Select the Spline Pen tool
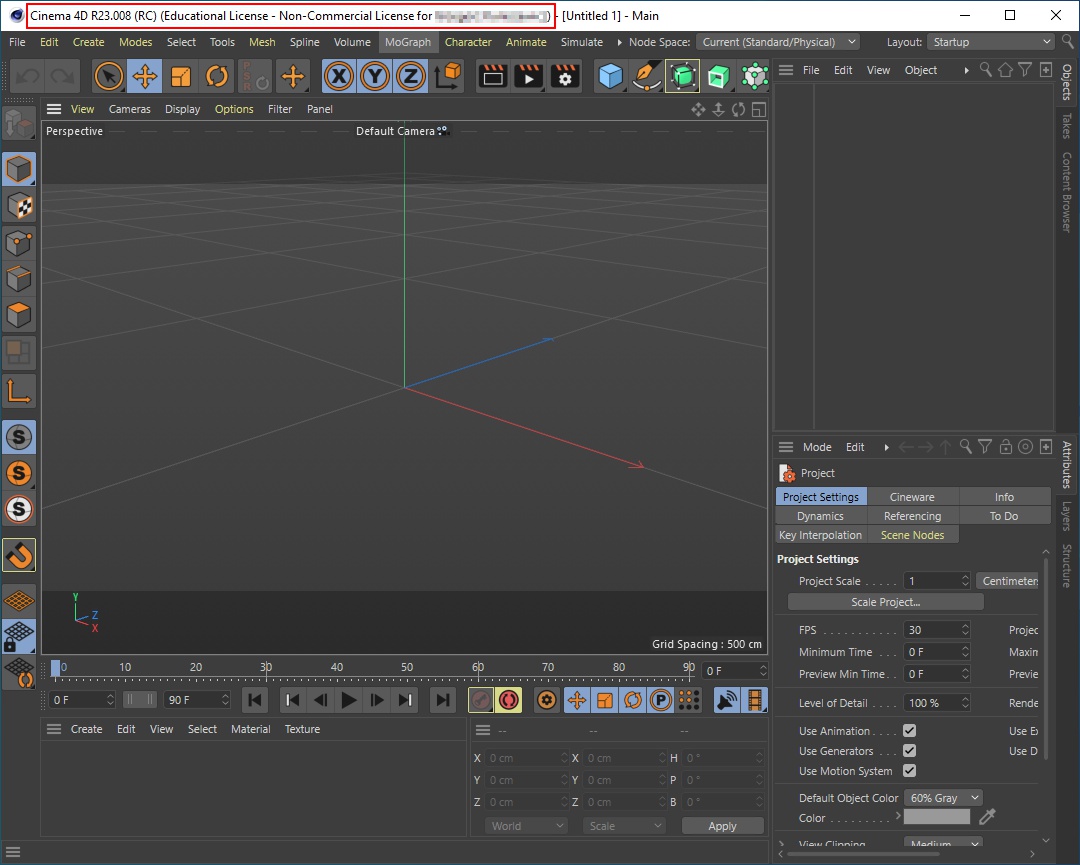1080x865 pixels. [x=647, y=76]
